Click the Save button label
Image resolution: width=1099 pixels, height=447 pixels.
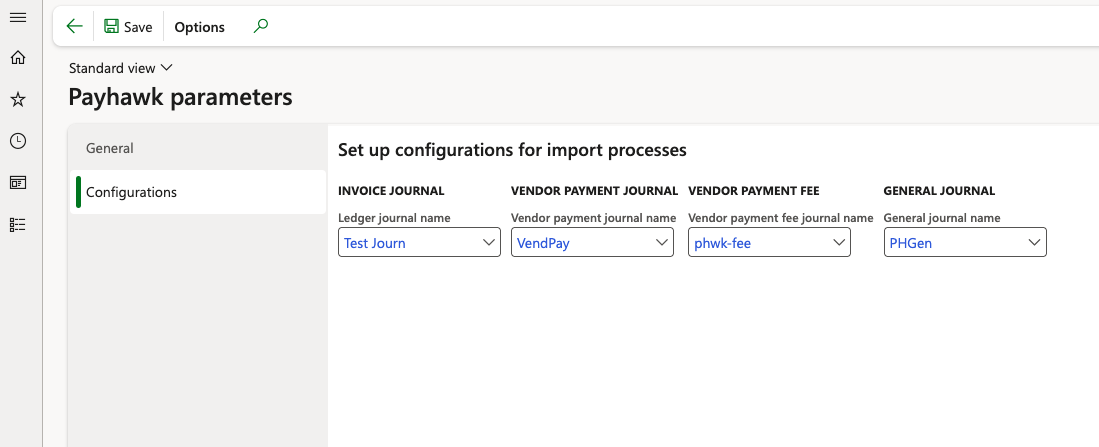click(x=138, y=27)
